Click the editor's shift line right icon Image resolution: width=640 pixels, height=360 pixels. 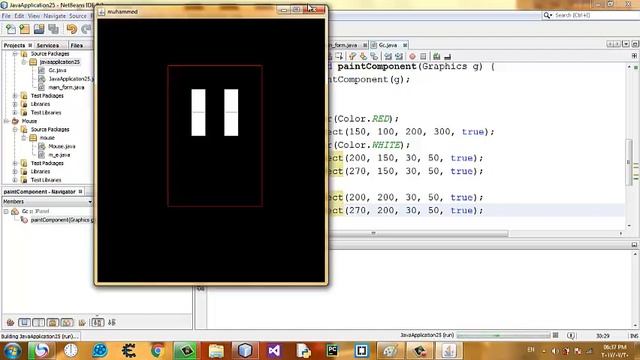click(399, 56)
